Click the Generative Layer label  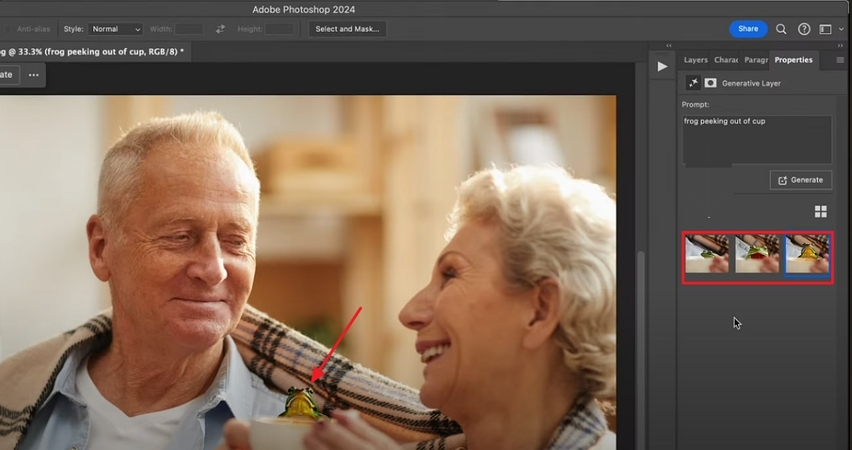click(x=751, y=84)
